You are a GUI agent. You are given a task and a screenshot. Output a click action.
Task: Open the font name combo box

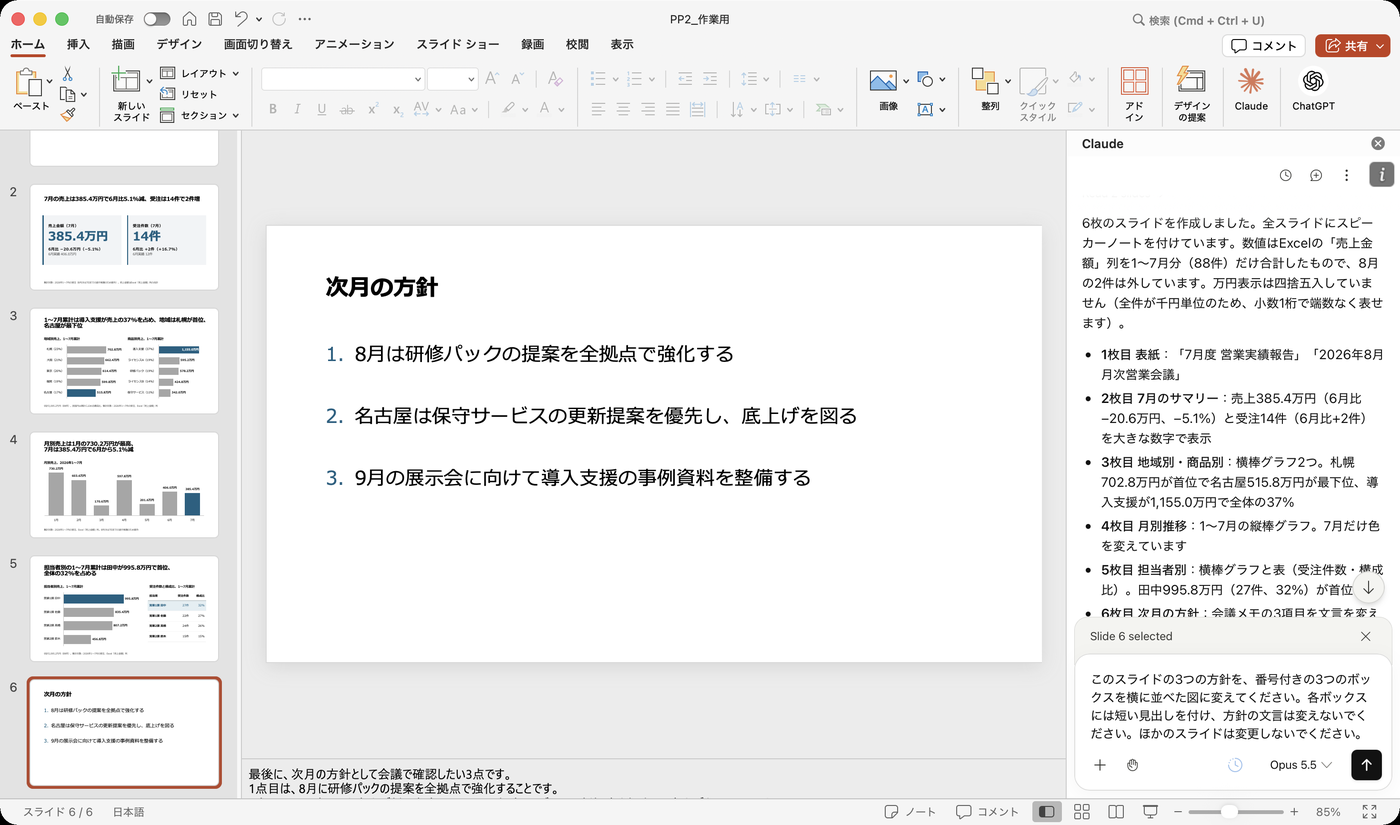[x=343, y=79]
